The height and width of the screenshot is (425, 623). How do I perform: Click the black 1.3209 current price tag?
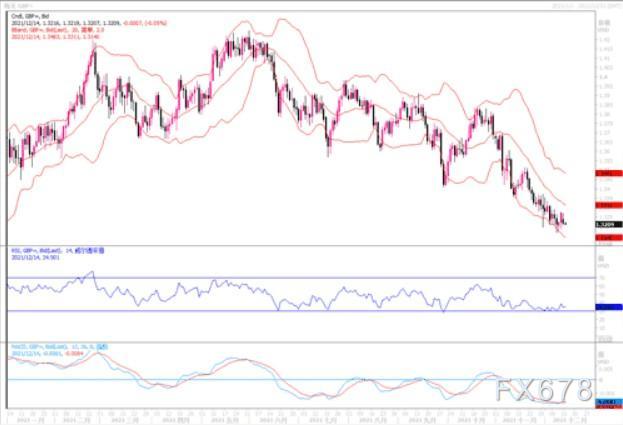(608, 224)
